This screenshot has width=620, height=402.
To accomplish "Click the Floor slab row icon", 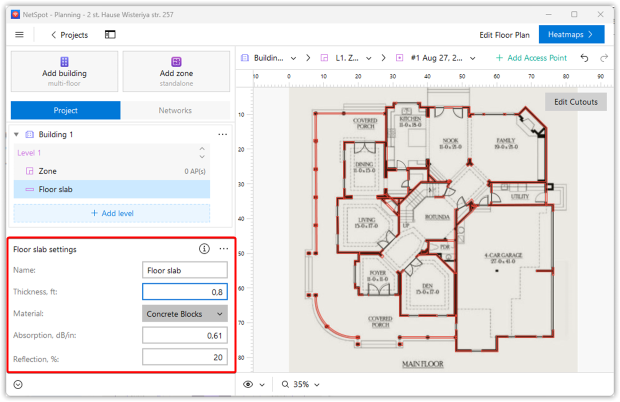I will point(30,189).
